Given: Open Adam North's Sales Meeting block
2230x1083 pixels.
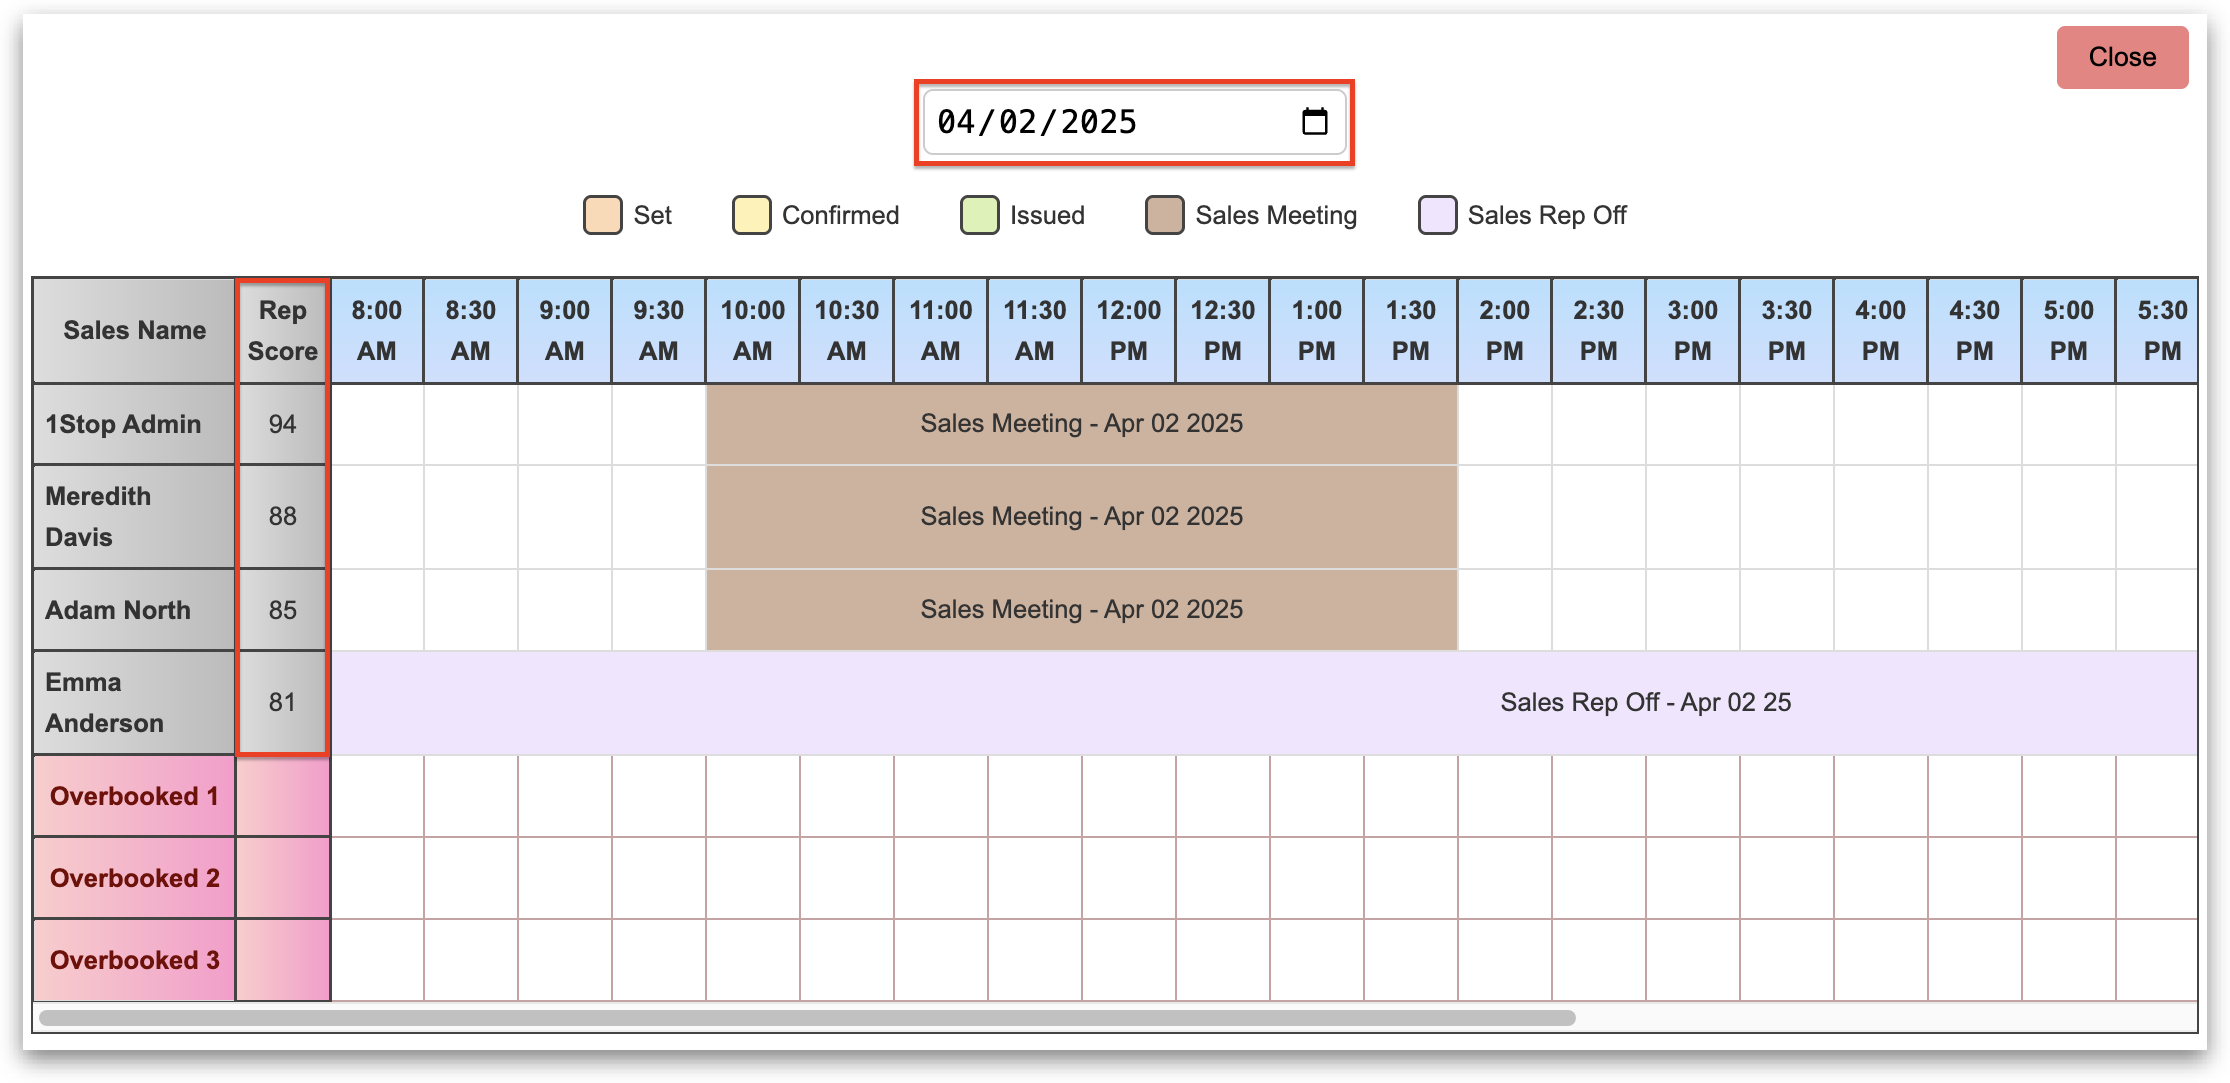Looking at the screenshot, I should coord(1081,610).
